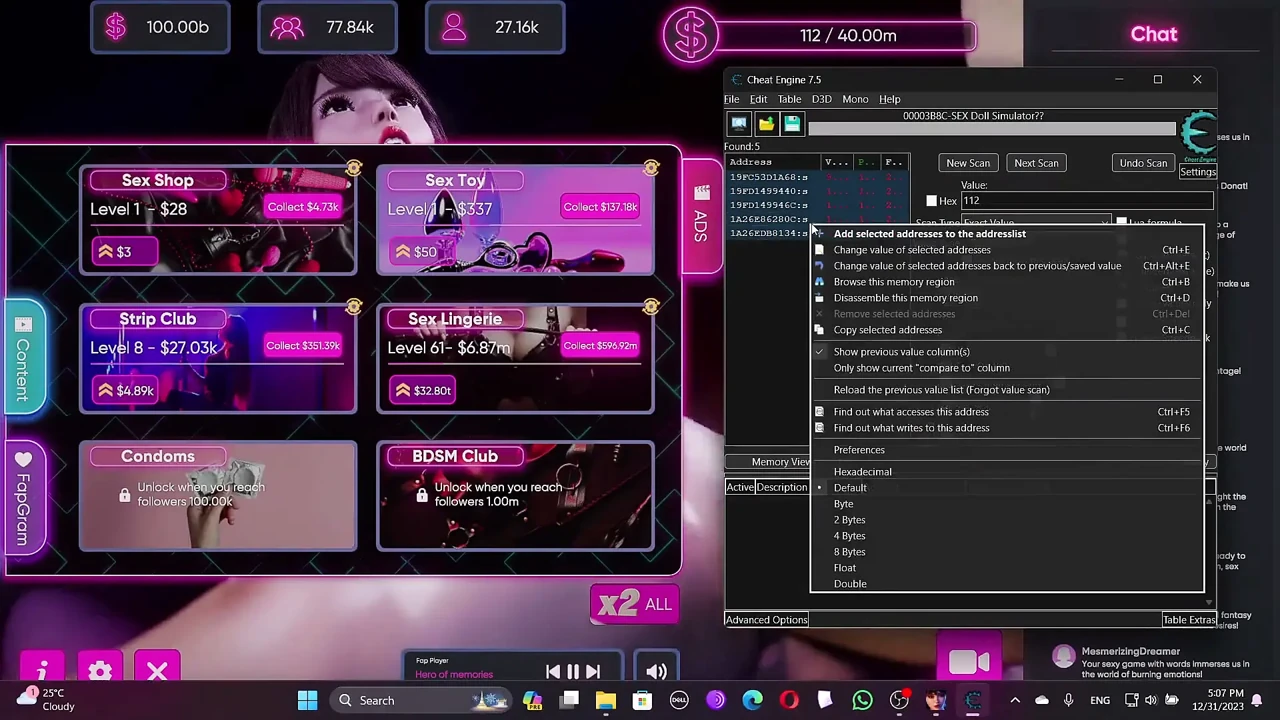
Task: Click the Undo Scan button
Action: click(x=1143, y=163)
